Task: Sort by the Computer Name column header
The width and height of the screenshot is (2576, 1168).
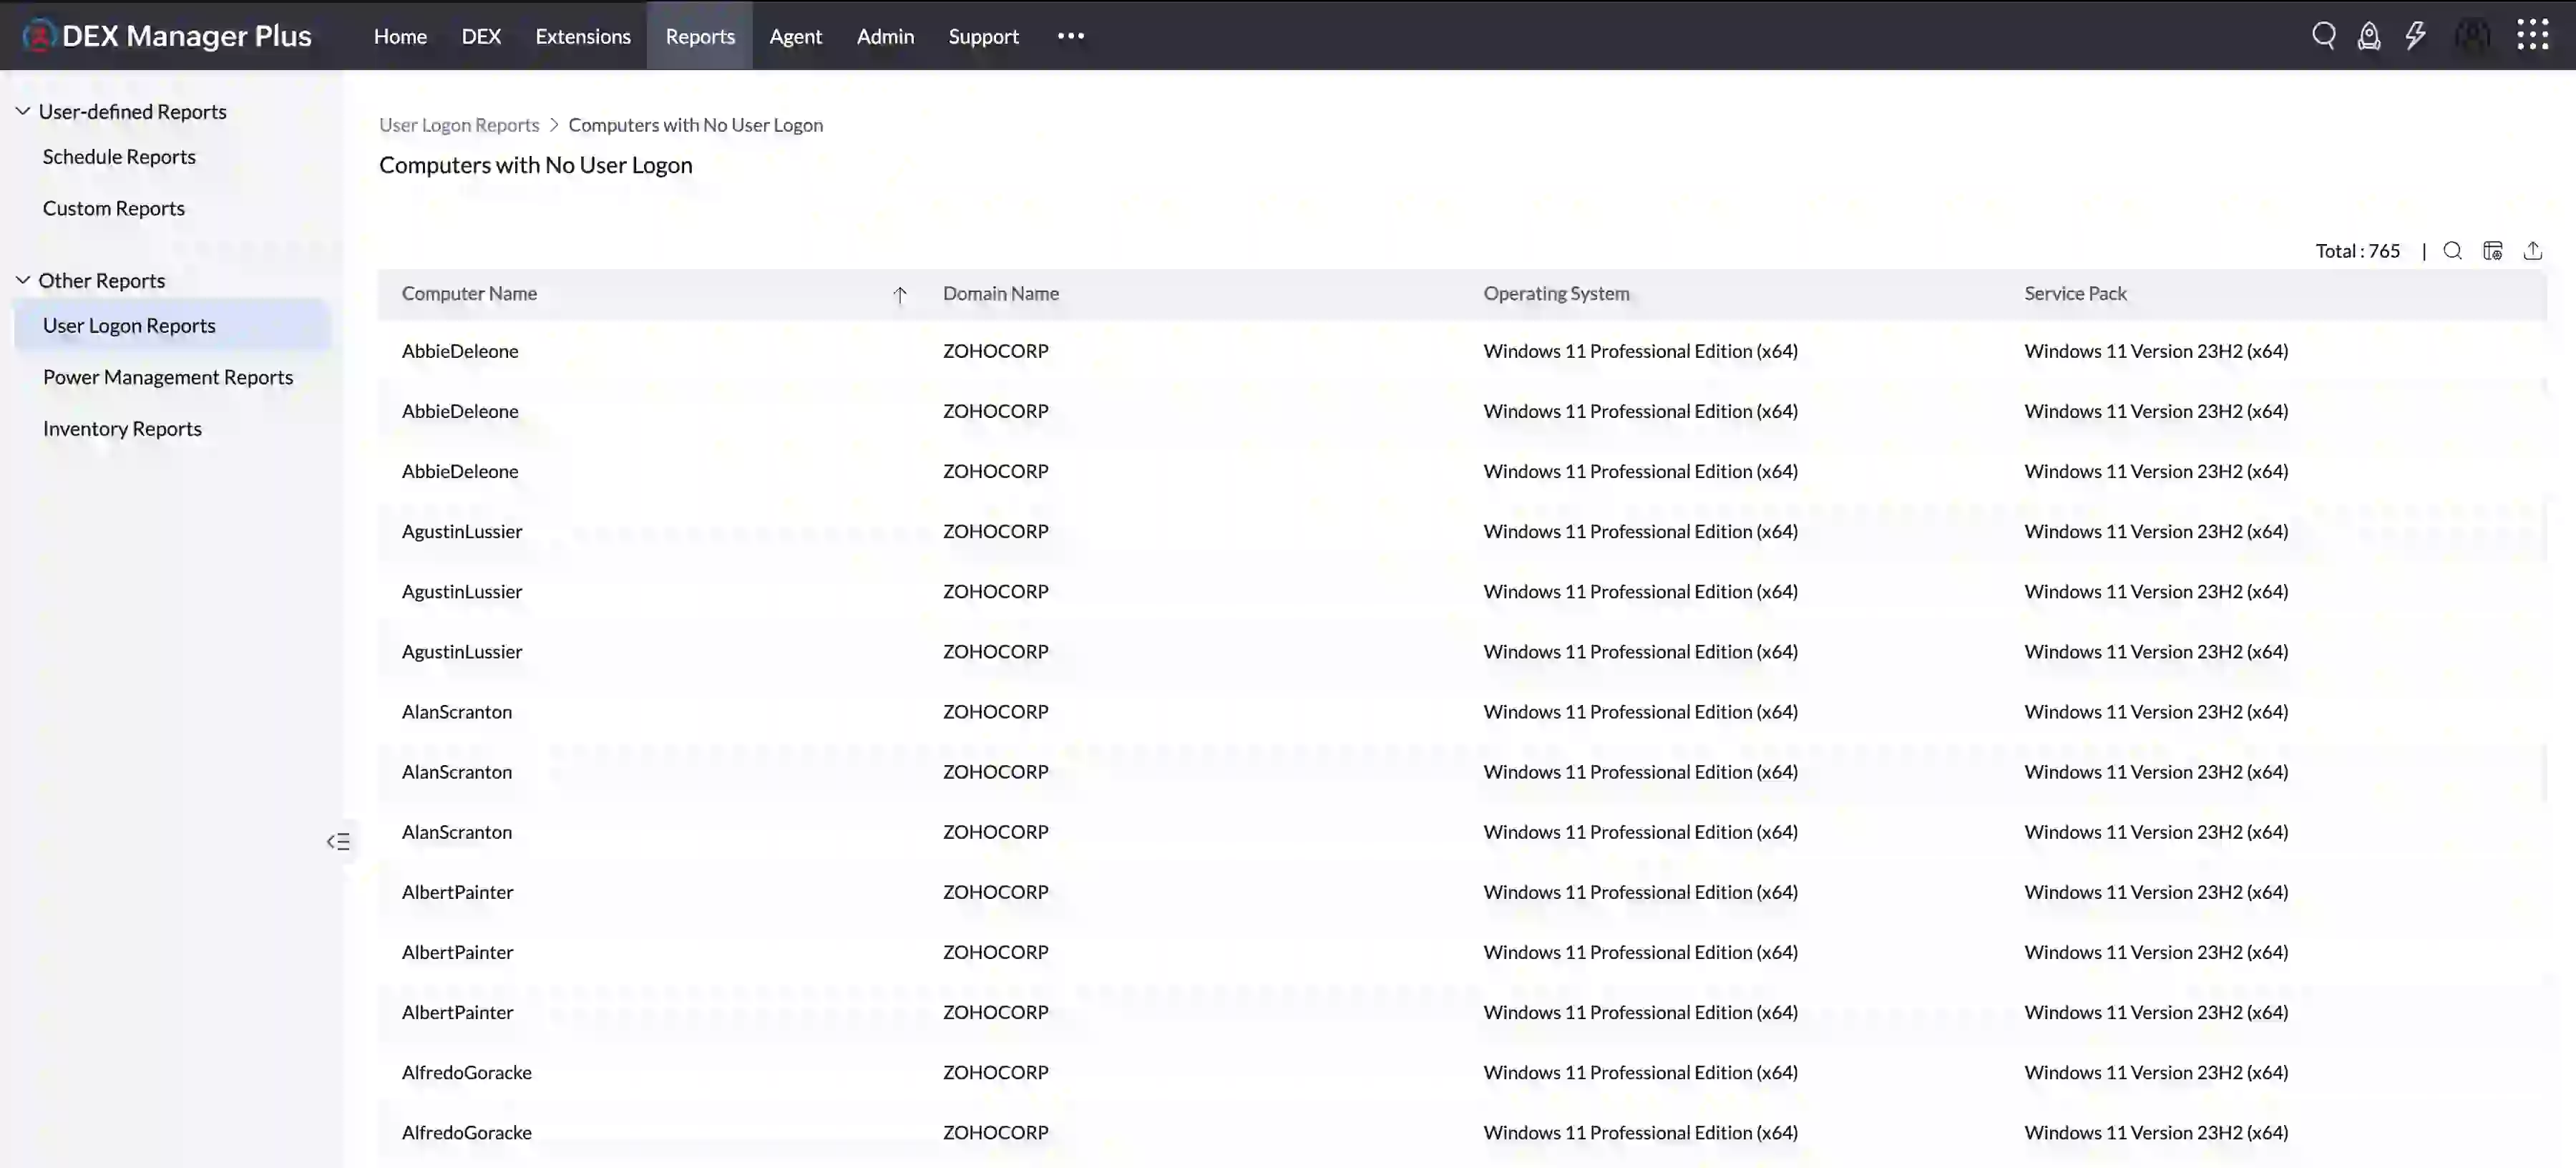Action: [x=469, y=294]
